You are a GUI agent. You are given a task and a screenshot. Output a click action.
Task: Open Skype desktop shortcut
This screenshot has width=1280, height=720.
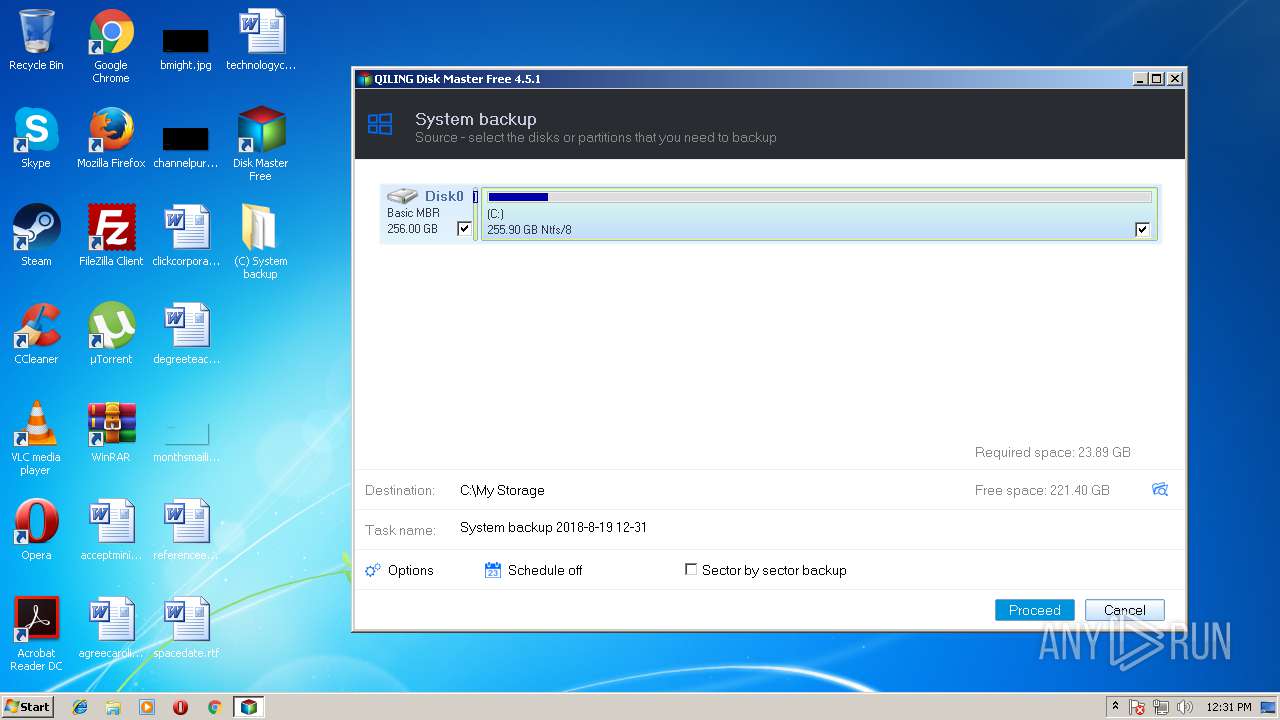tap(36, 138)
